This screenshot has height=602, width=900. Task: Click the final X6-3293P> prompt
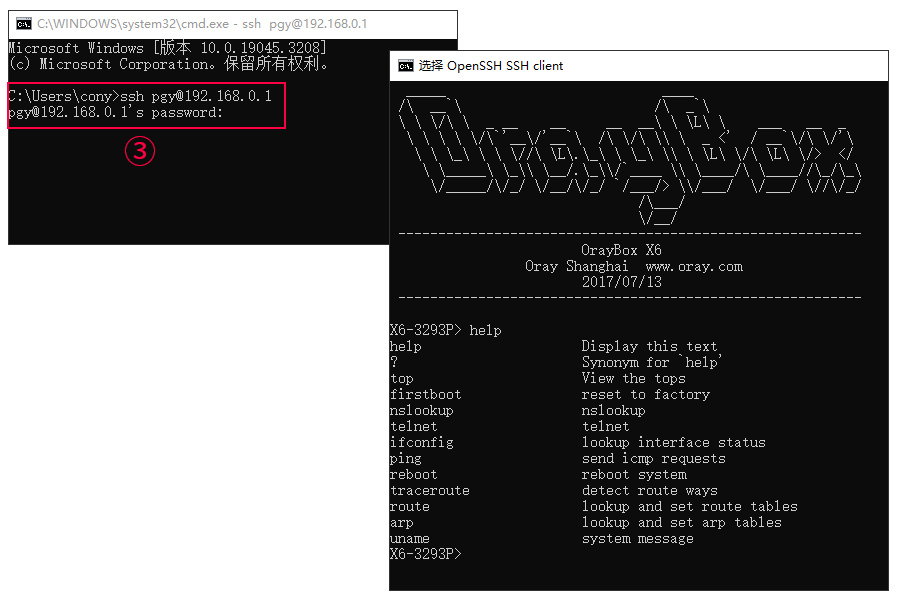pos(425,554)
